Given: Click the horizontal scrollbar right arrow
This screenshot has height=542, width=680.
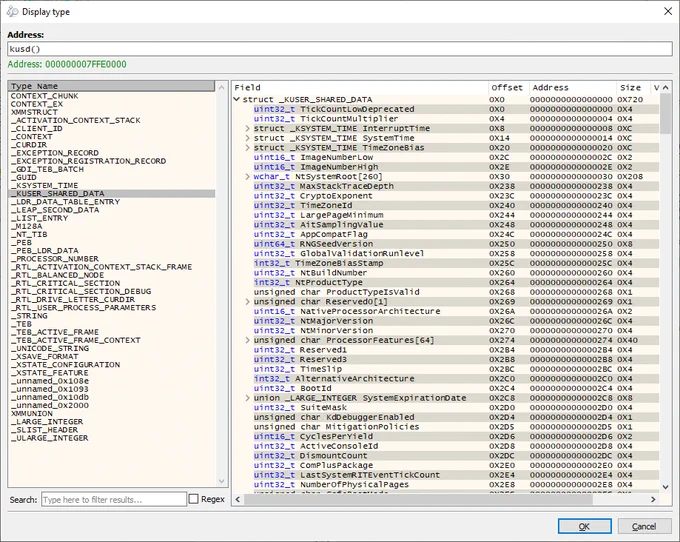Looking at the screenshot, I should [653, 499].
